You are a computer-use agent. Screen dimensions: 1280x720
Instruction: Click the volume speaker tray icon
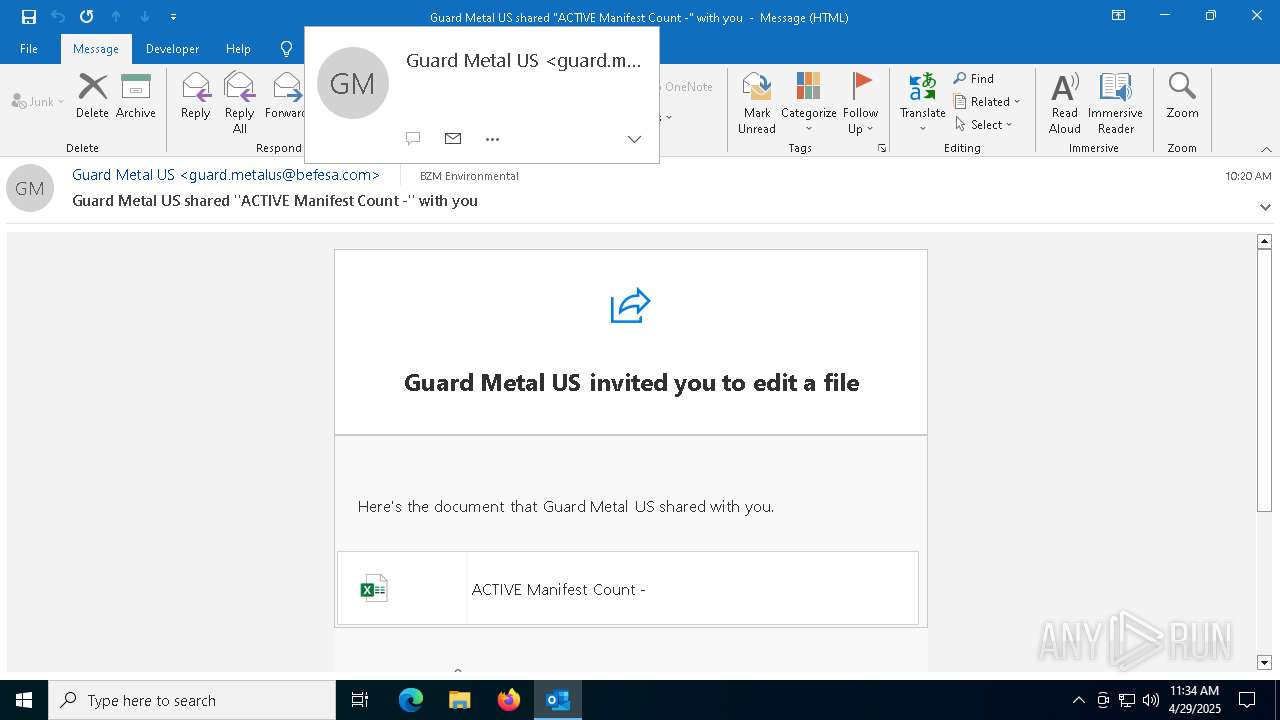point(1151,700)
